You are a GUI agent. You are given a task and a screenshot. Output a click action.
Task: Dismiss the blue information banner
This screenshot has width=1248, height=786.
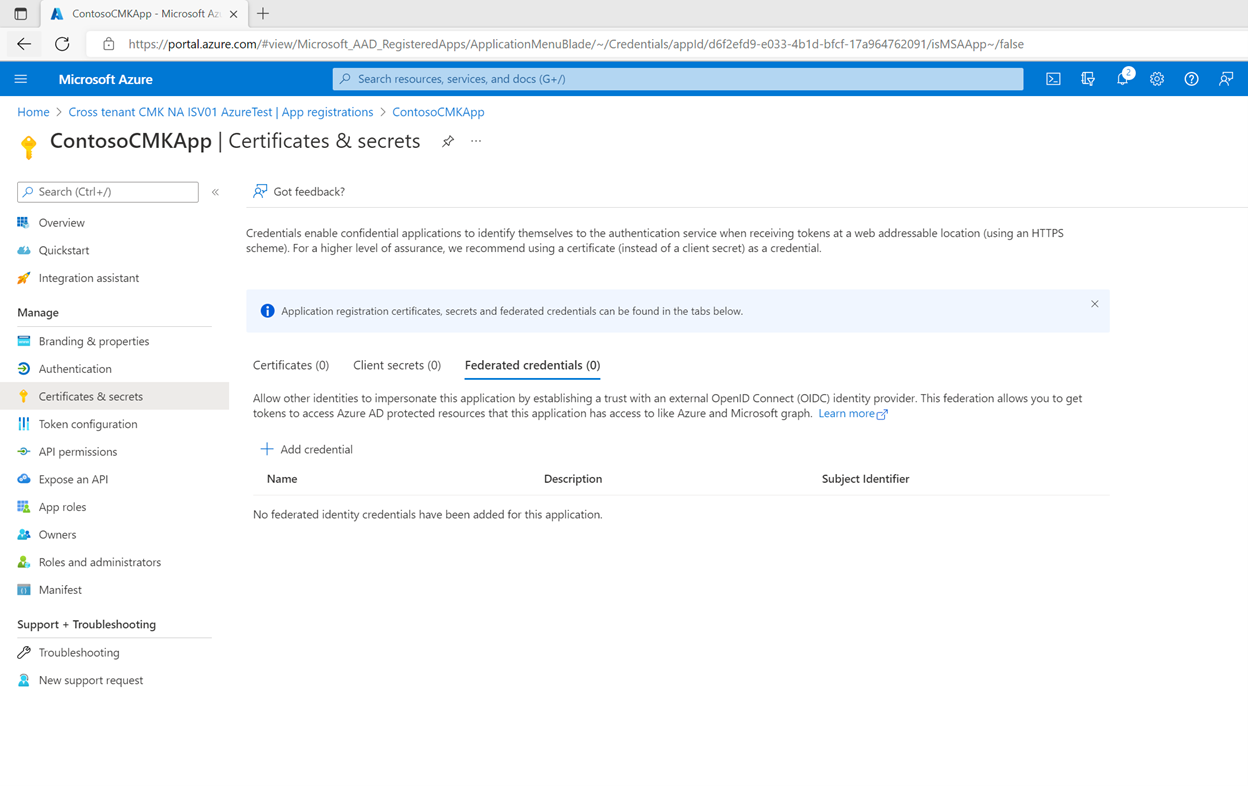pos(1094,303)
